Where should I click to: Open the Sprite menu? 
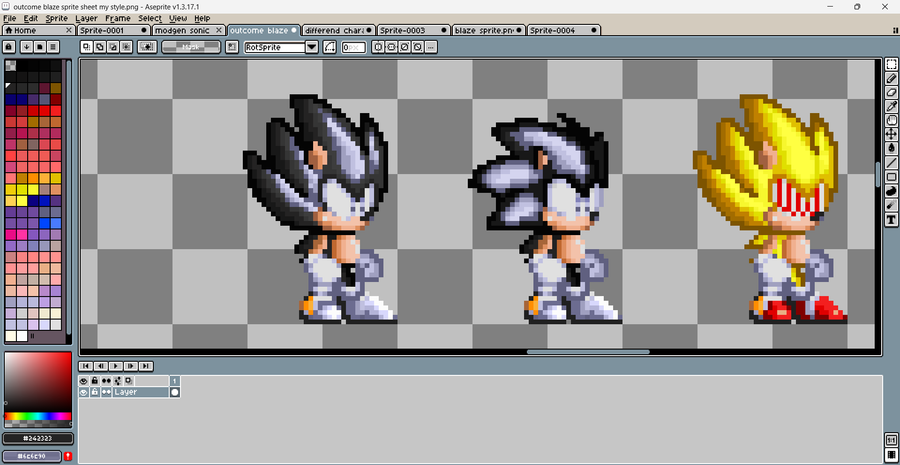pyautogui.click(x=57, y=18)
